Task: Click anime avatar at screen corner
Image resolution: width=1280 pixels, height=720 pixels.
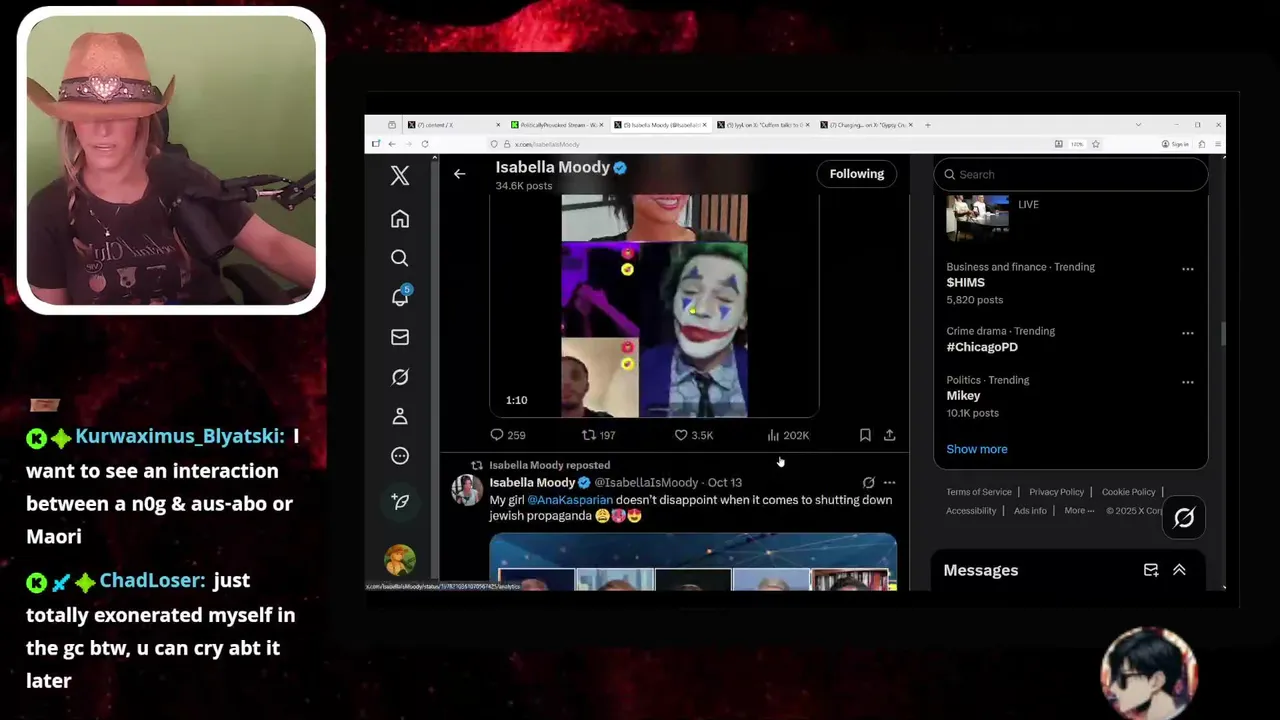Action: (1148, 673)
